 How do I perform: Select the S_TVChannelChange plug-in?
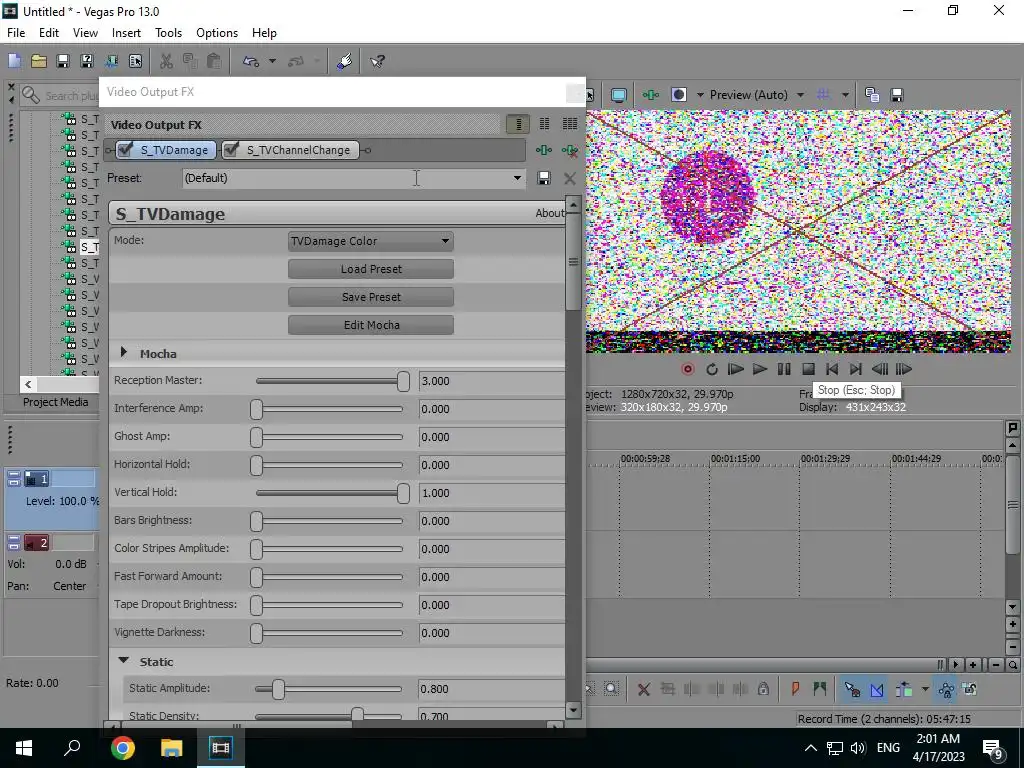298,150
